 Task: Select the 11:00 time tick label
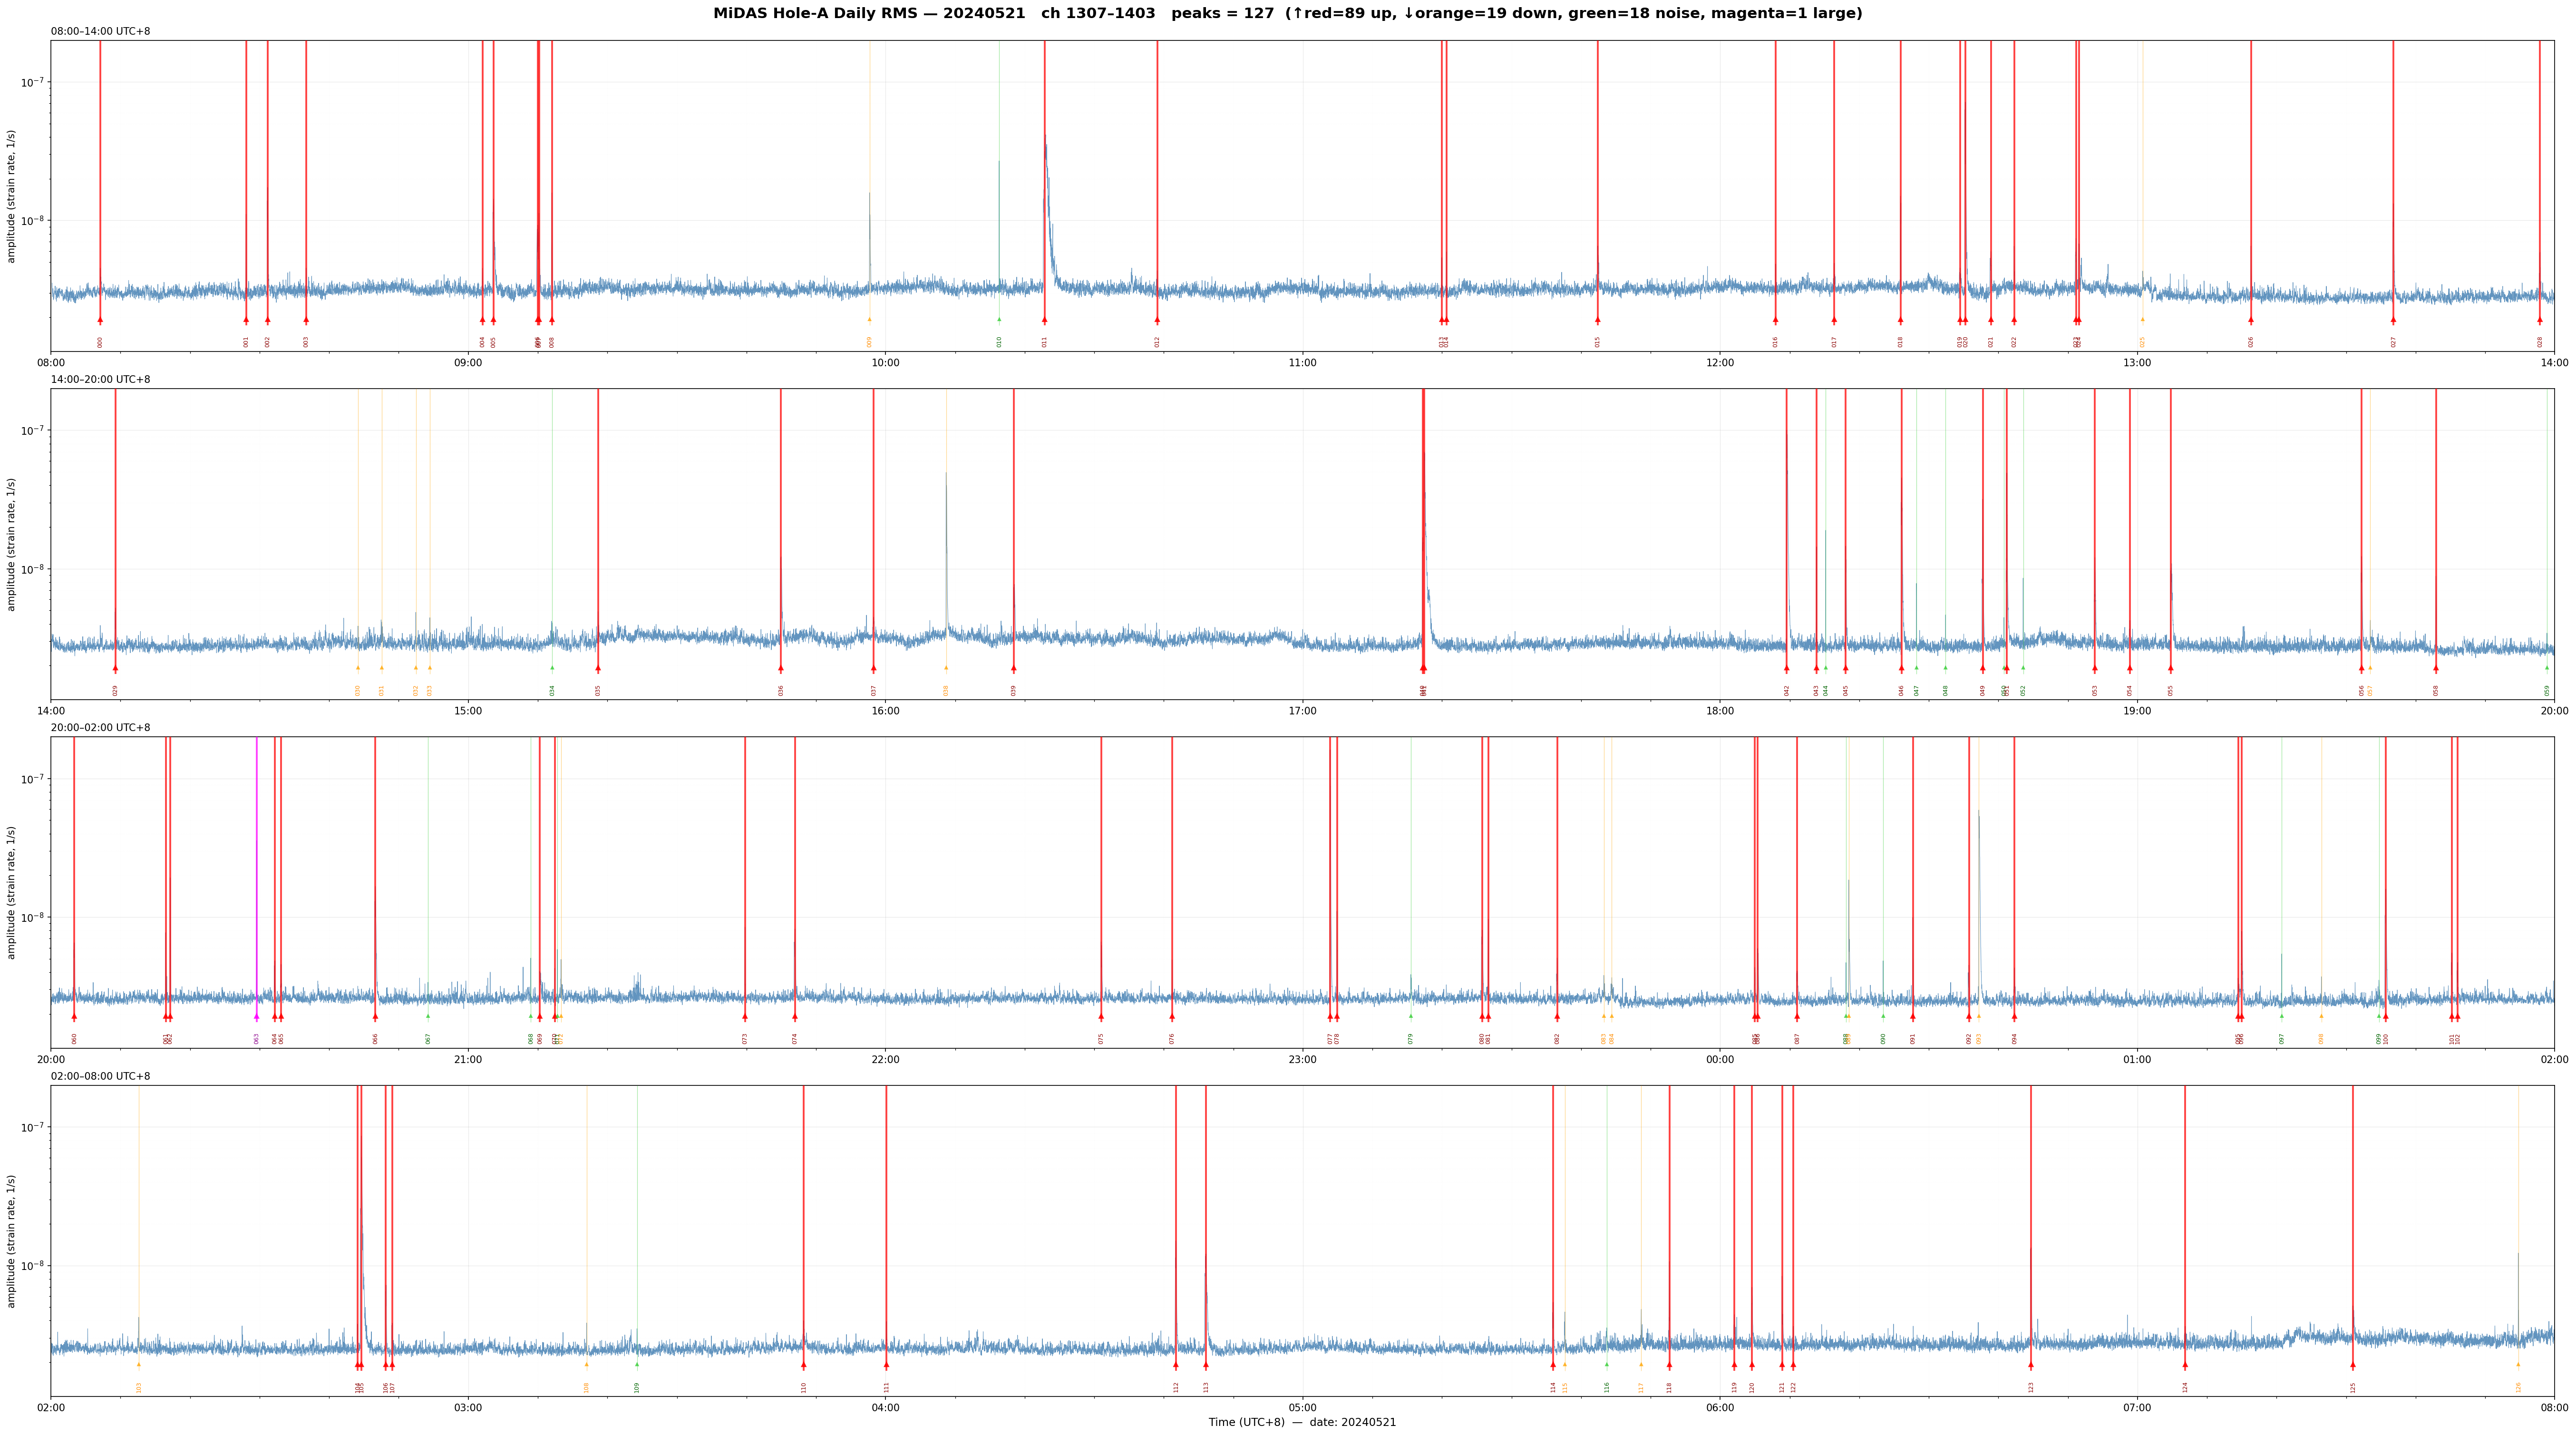[x=1303, y=363]
